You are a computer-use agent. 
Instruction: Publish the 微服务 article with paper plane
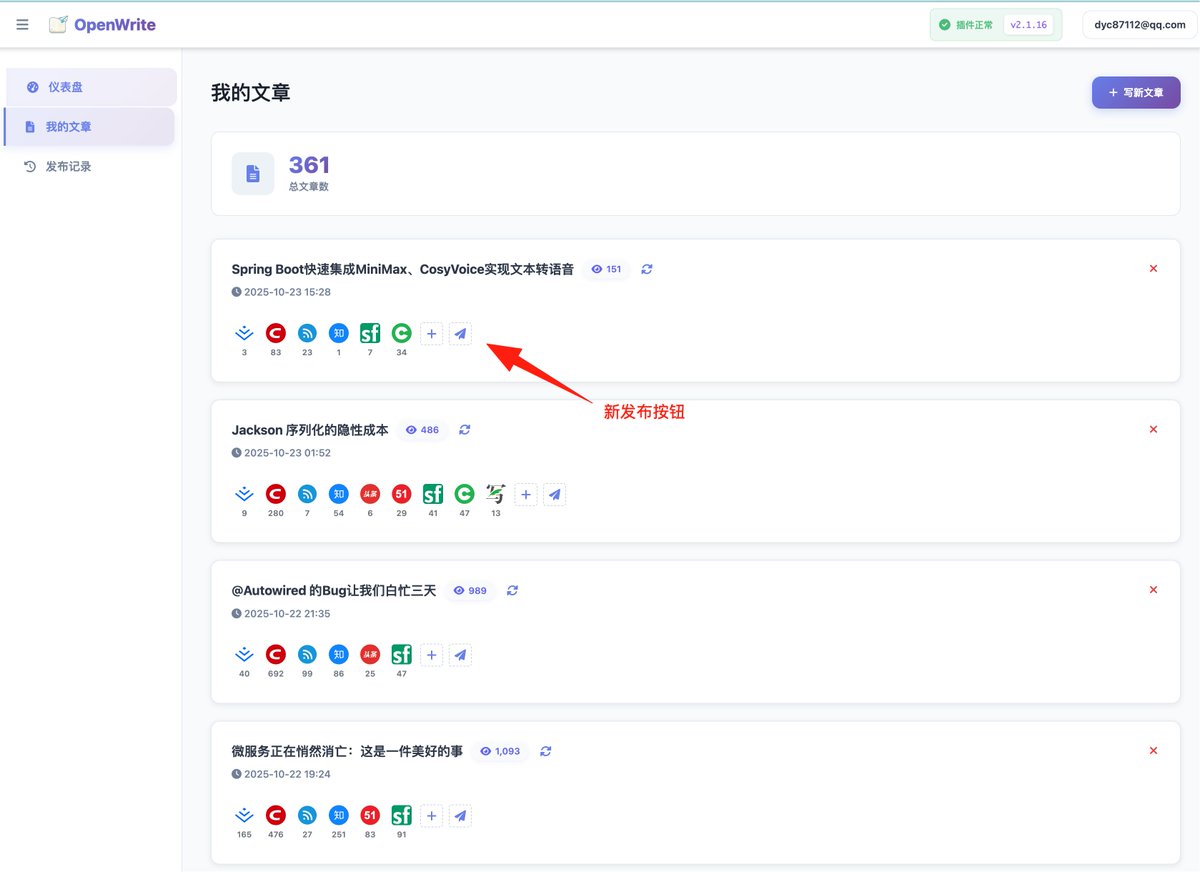tap(460, 815)
